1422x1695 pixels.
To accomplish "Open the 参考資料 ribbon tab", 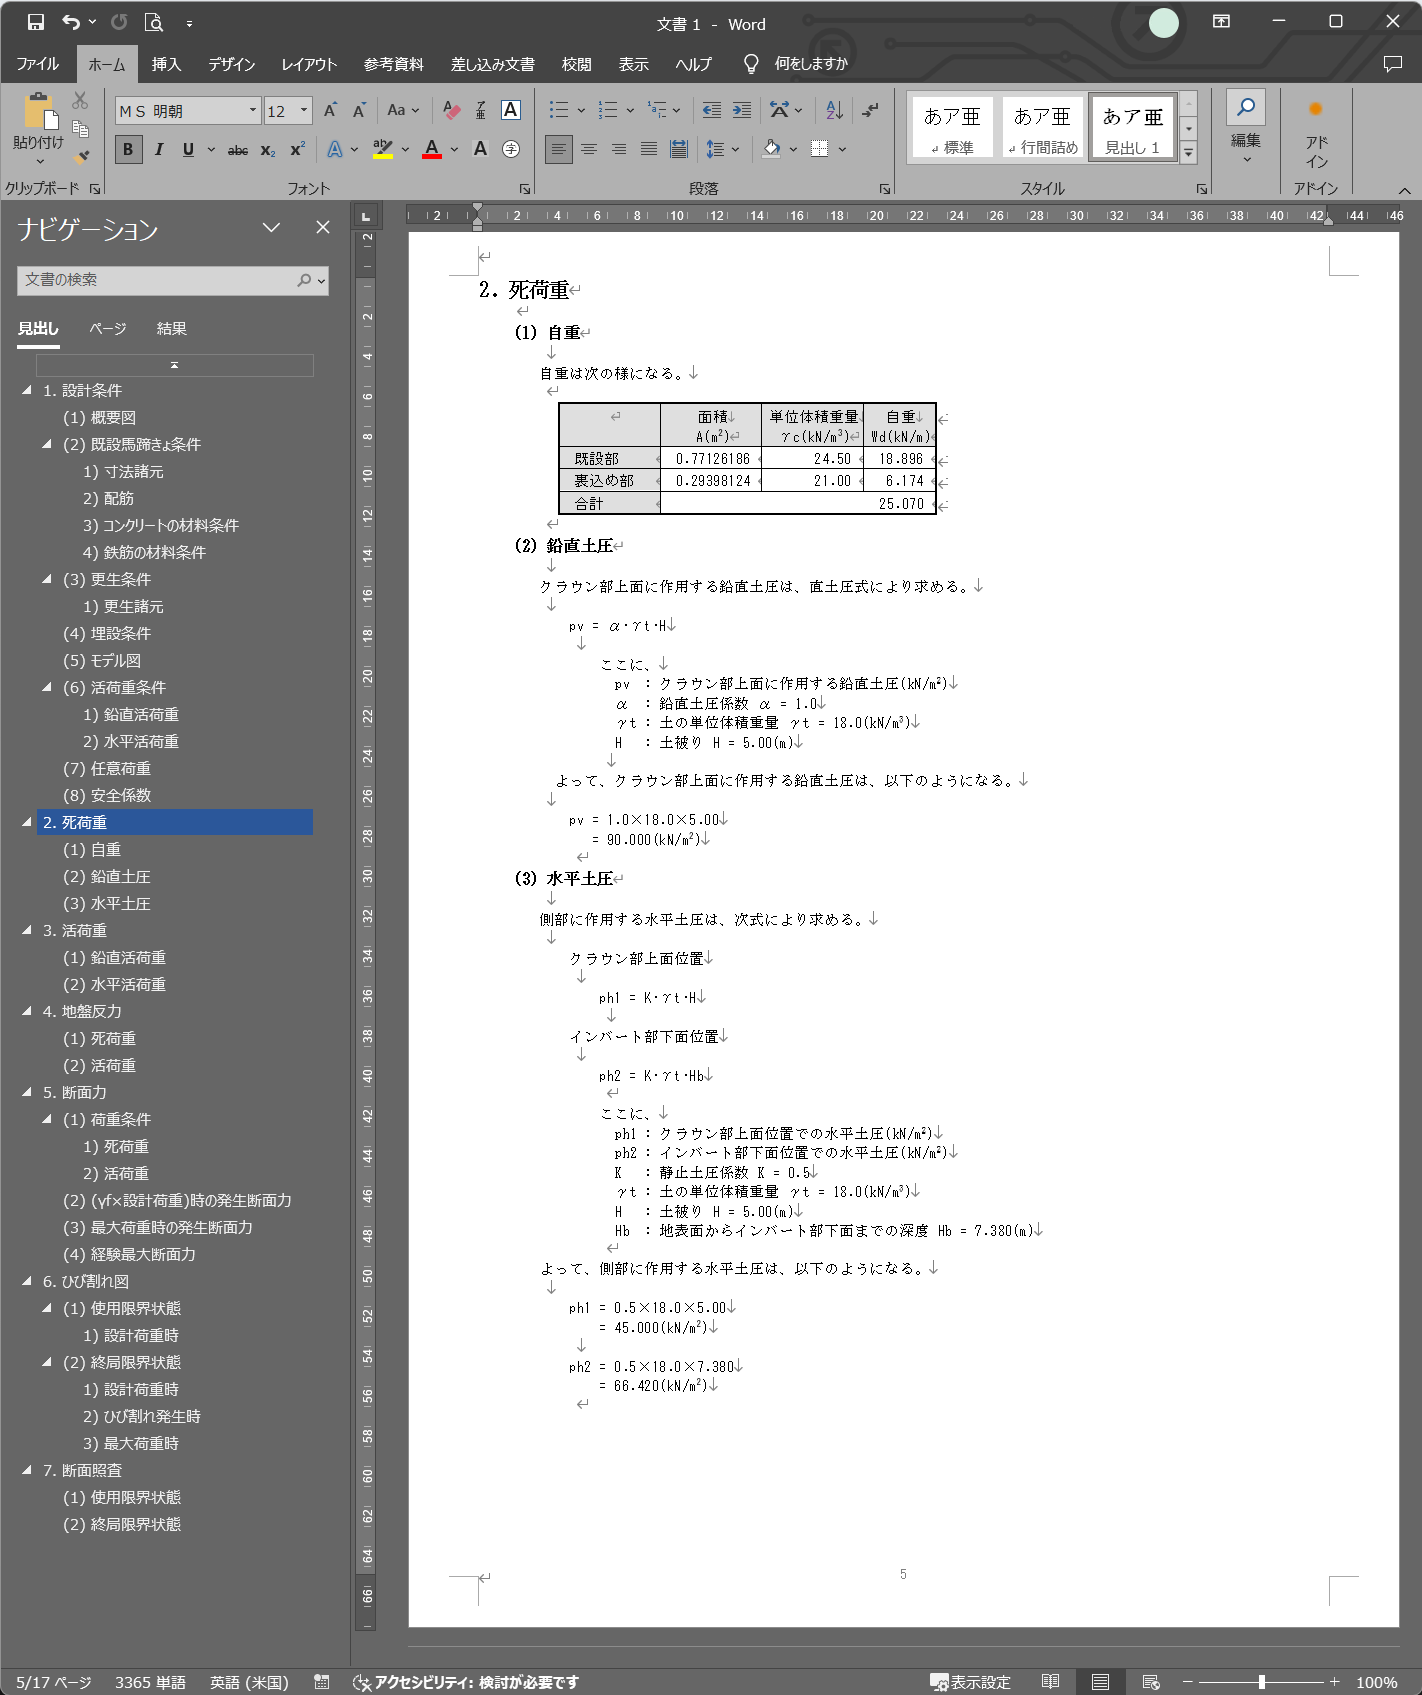I will [x=393, y=64].
